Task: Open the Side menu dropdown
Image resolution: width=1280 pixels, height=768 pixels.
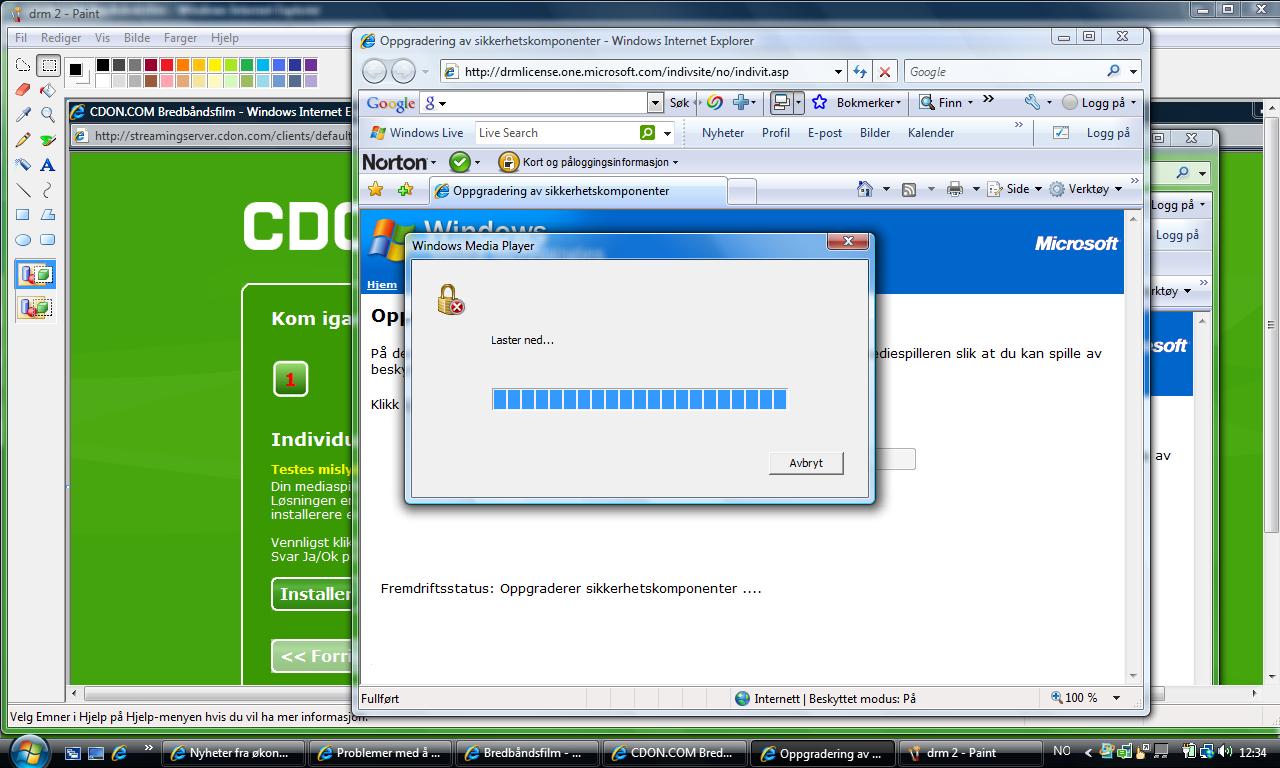Action: point(1037,189)
